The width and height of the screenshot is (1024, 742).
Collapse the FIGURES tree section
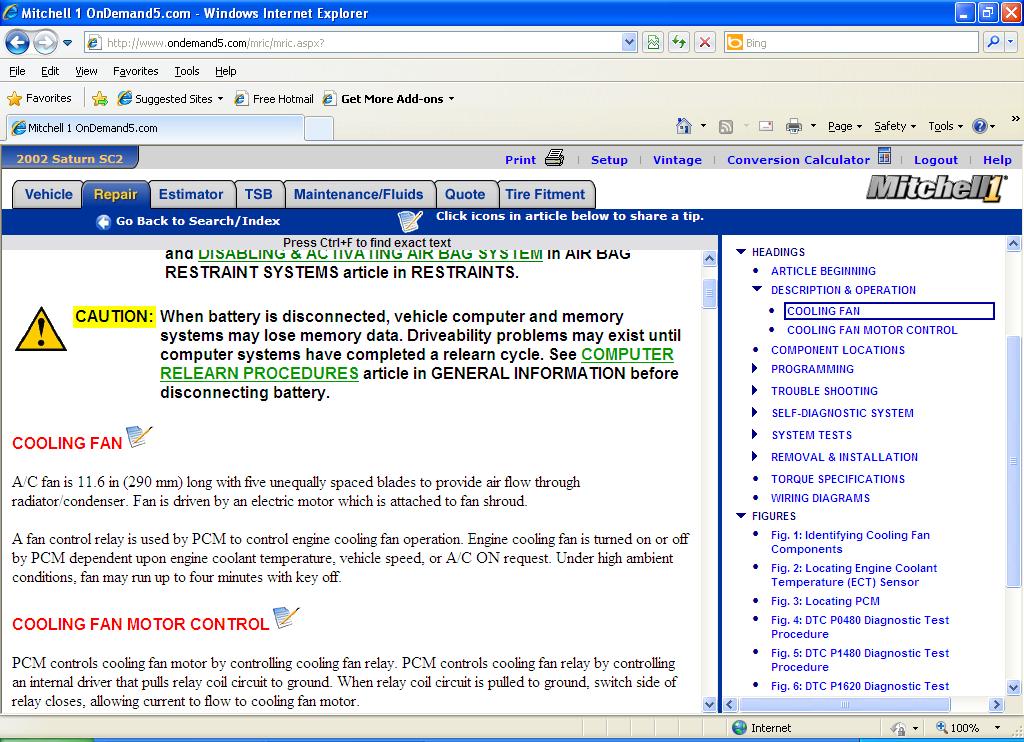click(x=741, y=515)
